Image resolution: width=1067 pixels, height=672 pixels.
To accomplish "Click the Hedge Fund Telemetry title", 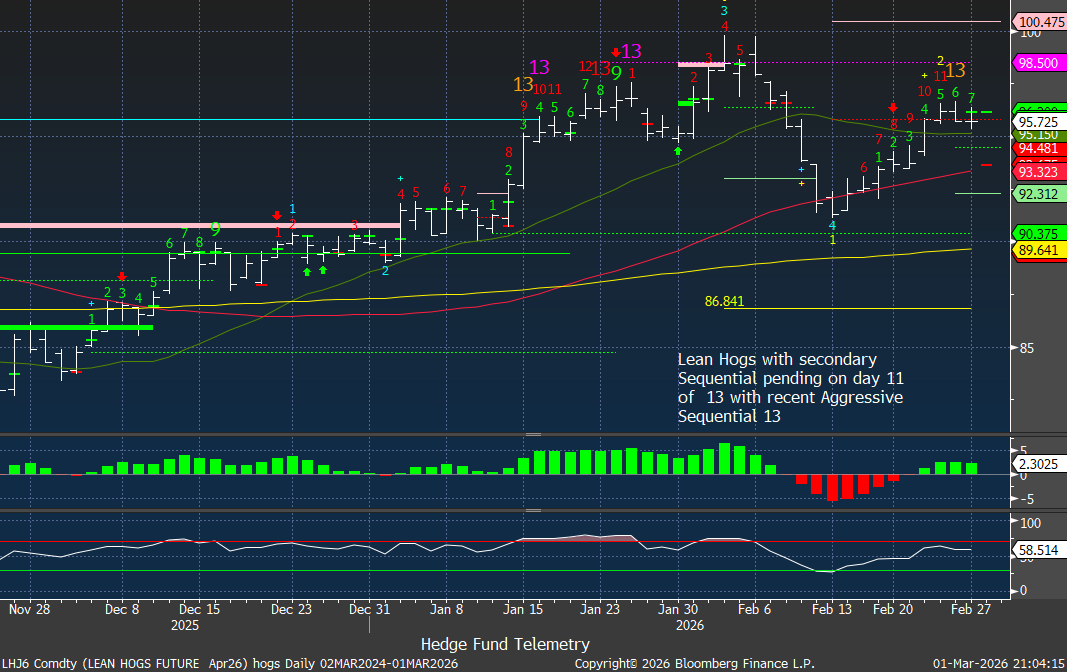I will coord(505,644).
